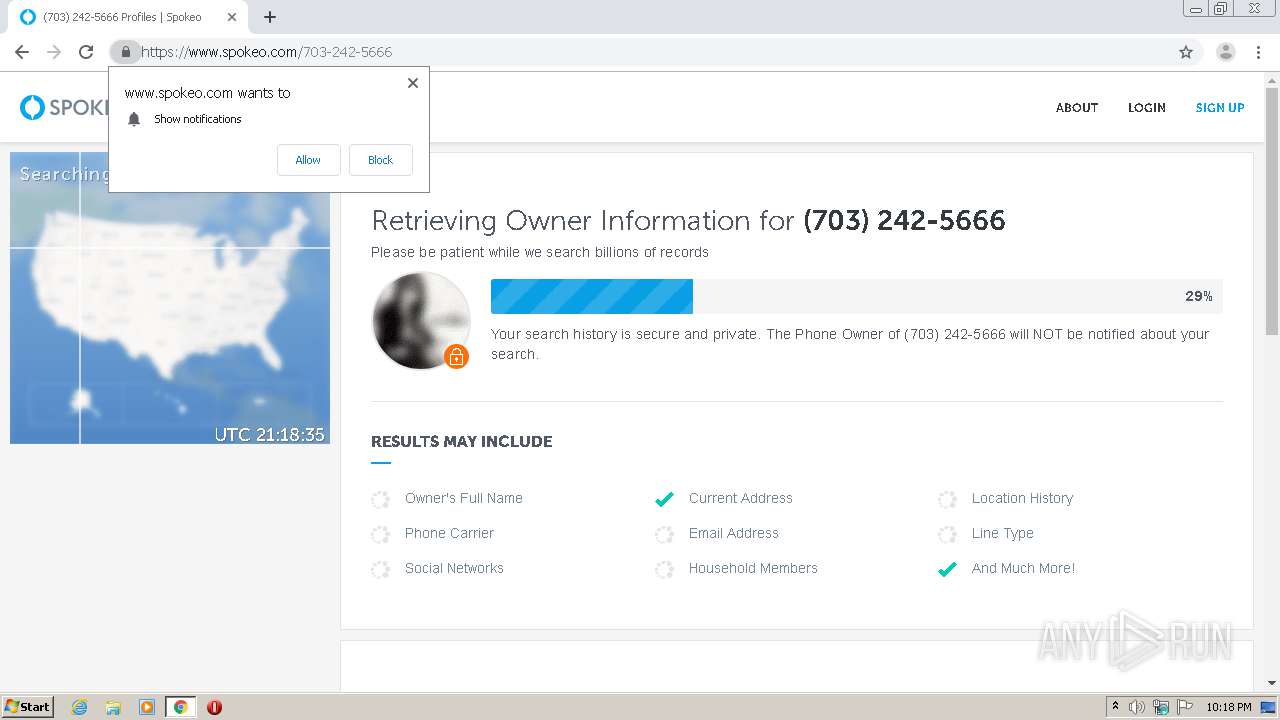
Task: Open the Chrome profile avatar
Action: [1225, 52]
